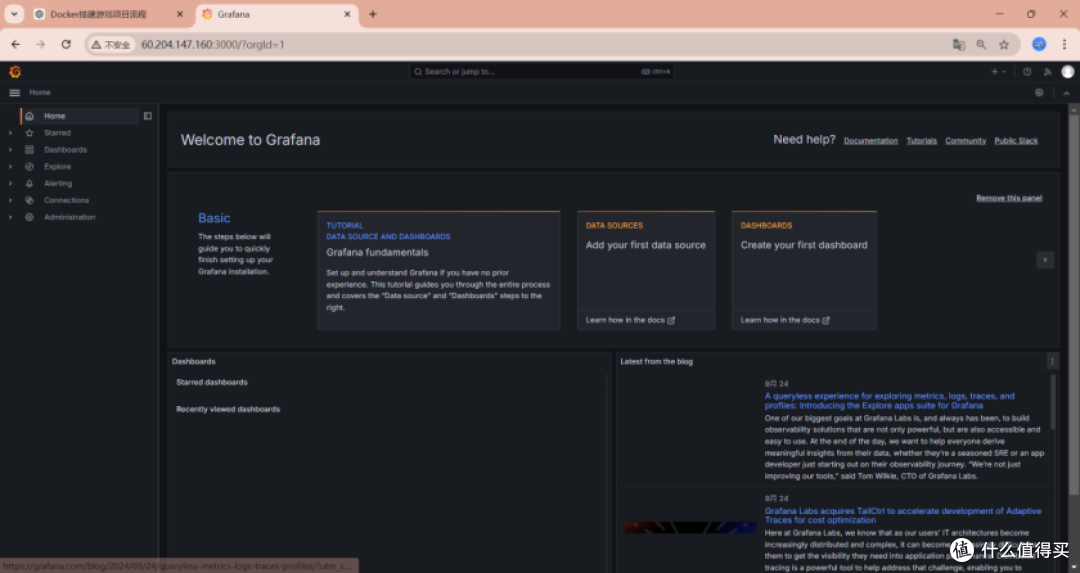Open the TailCtrl acquisition blog post
The image size is (1080, 573).
[x=903, y=515]
